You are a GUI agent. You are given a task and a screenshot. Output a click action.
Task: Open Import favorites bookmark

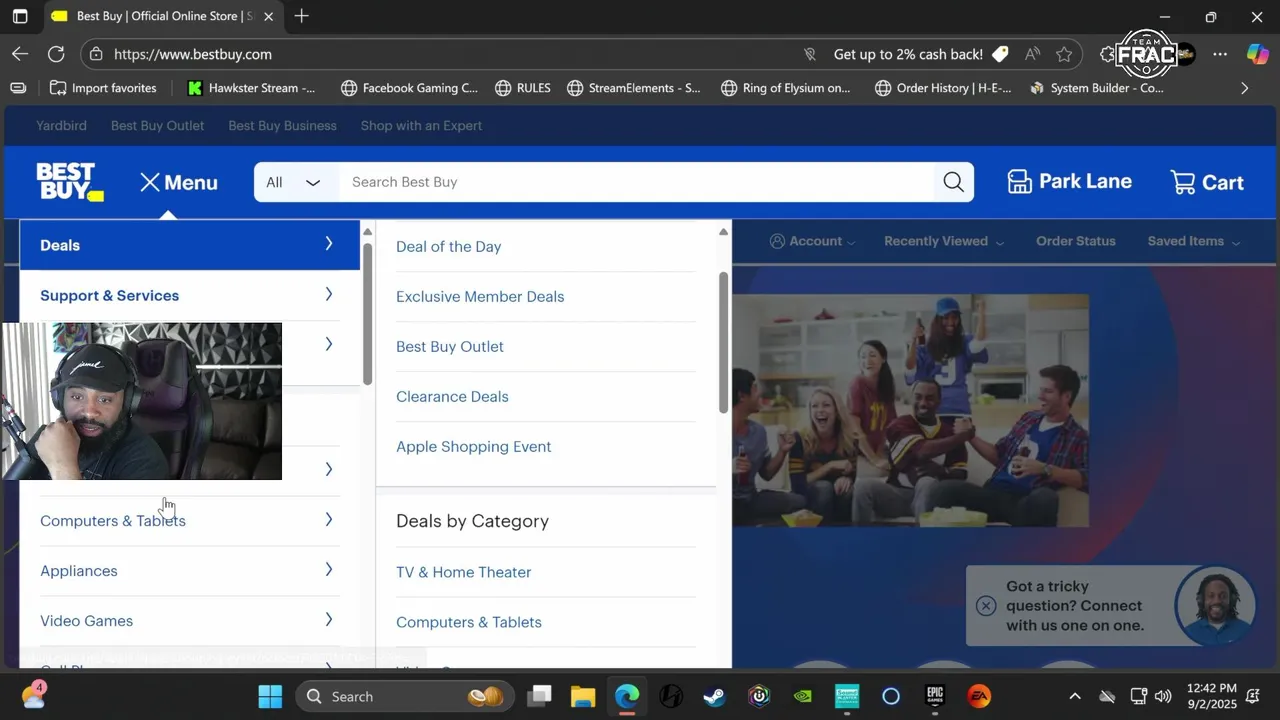(103, 88)
